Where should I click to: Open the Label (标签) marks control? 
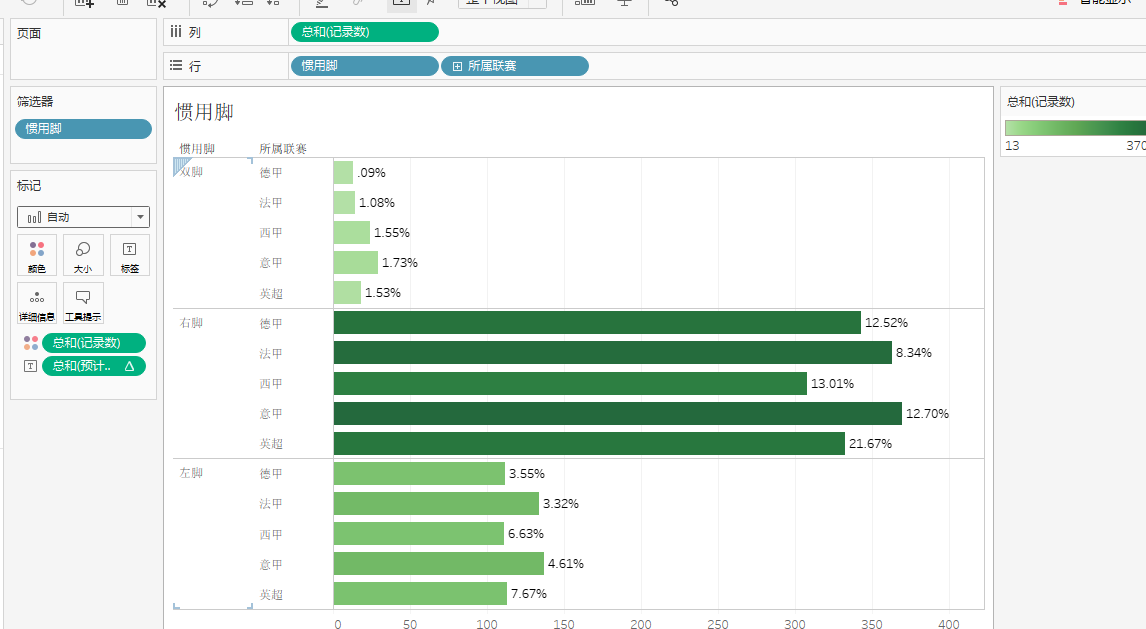pyautogui.click(x=129, y=255)
